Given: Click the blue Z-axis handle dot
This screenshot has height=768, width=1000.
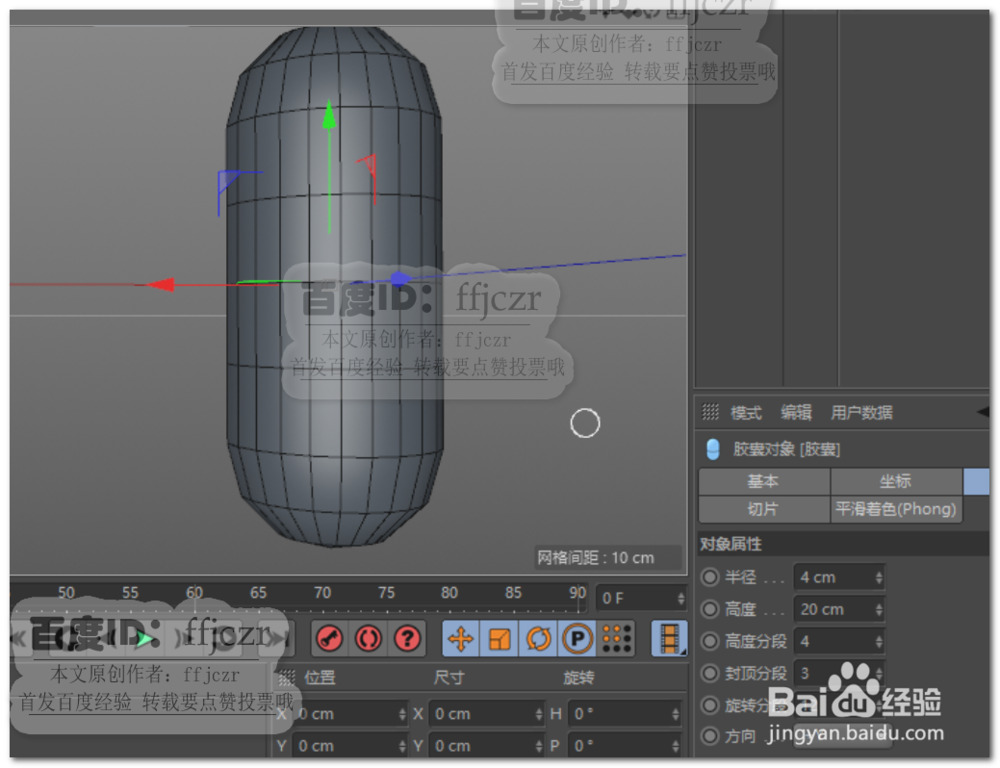Looking at the screenshot, I should (x=399, y=279).
